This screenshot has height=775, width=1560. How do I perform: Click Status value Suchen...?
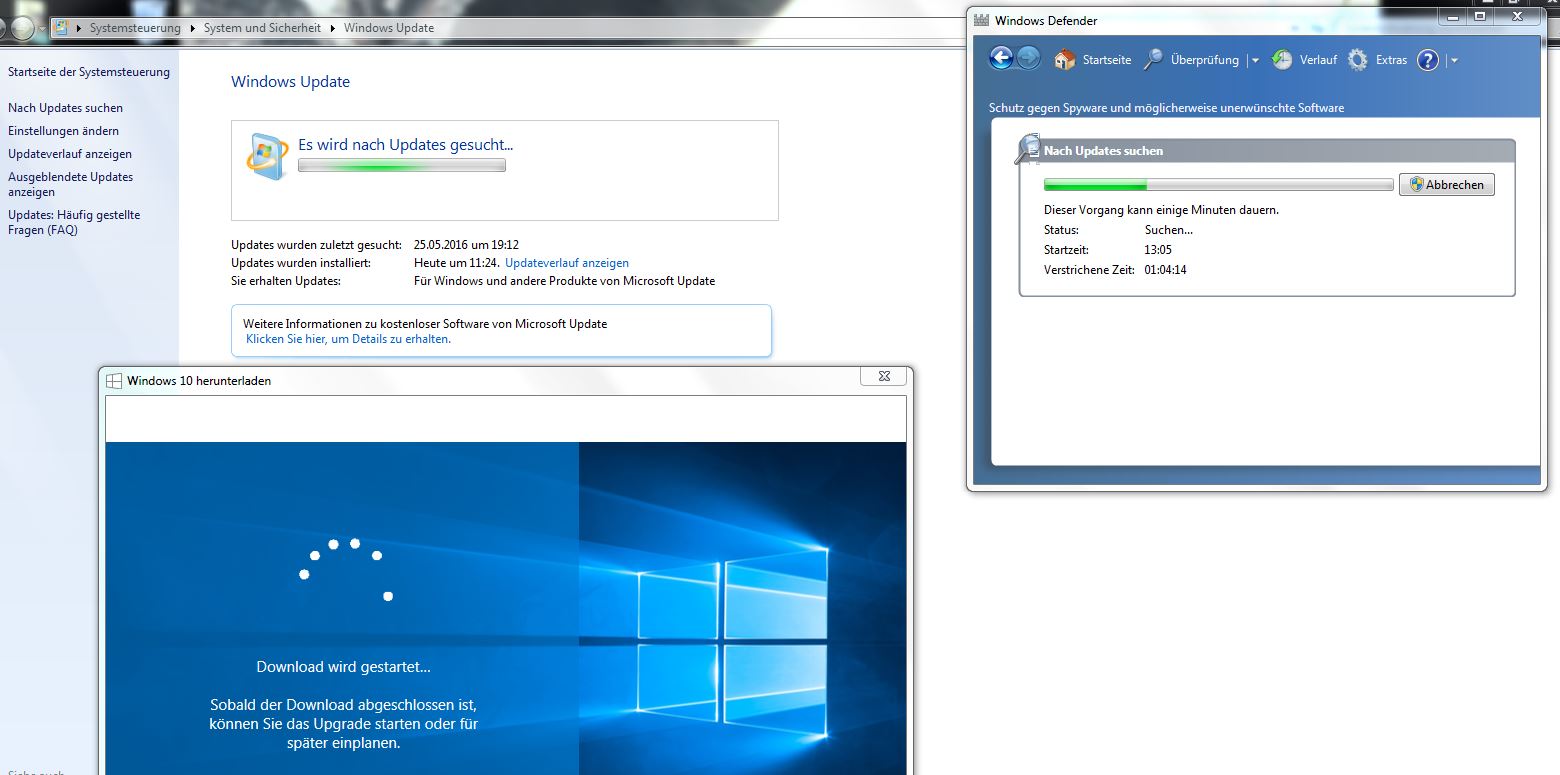tap(1169, 230)
